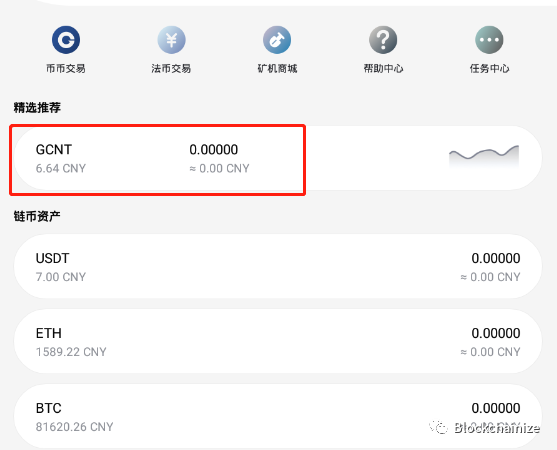The height and width of the screenshot is (450, 557).
Task: Open the 矿机商城 miner store icon
Action: (277, 39)
